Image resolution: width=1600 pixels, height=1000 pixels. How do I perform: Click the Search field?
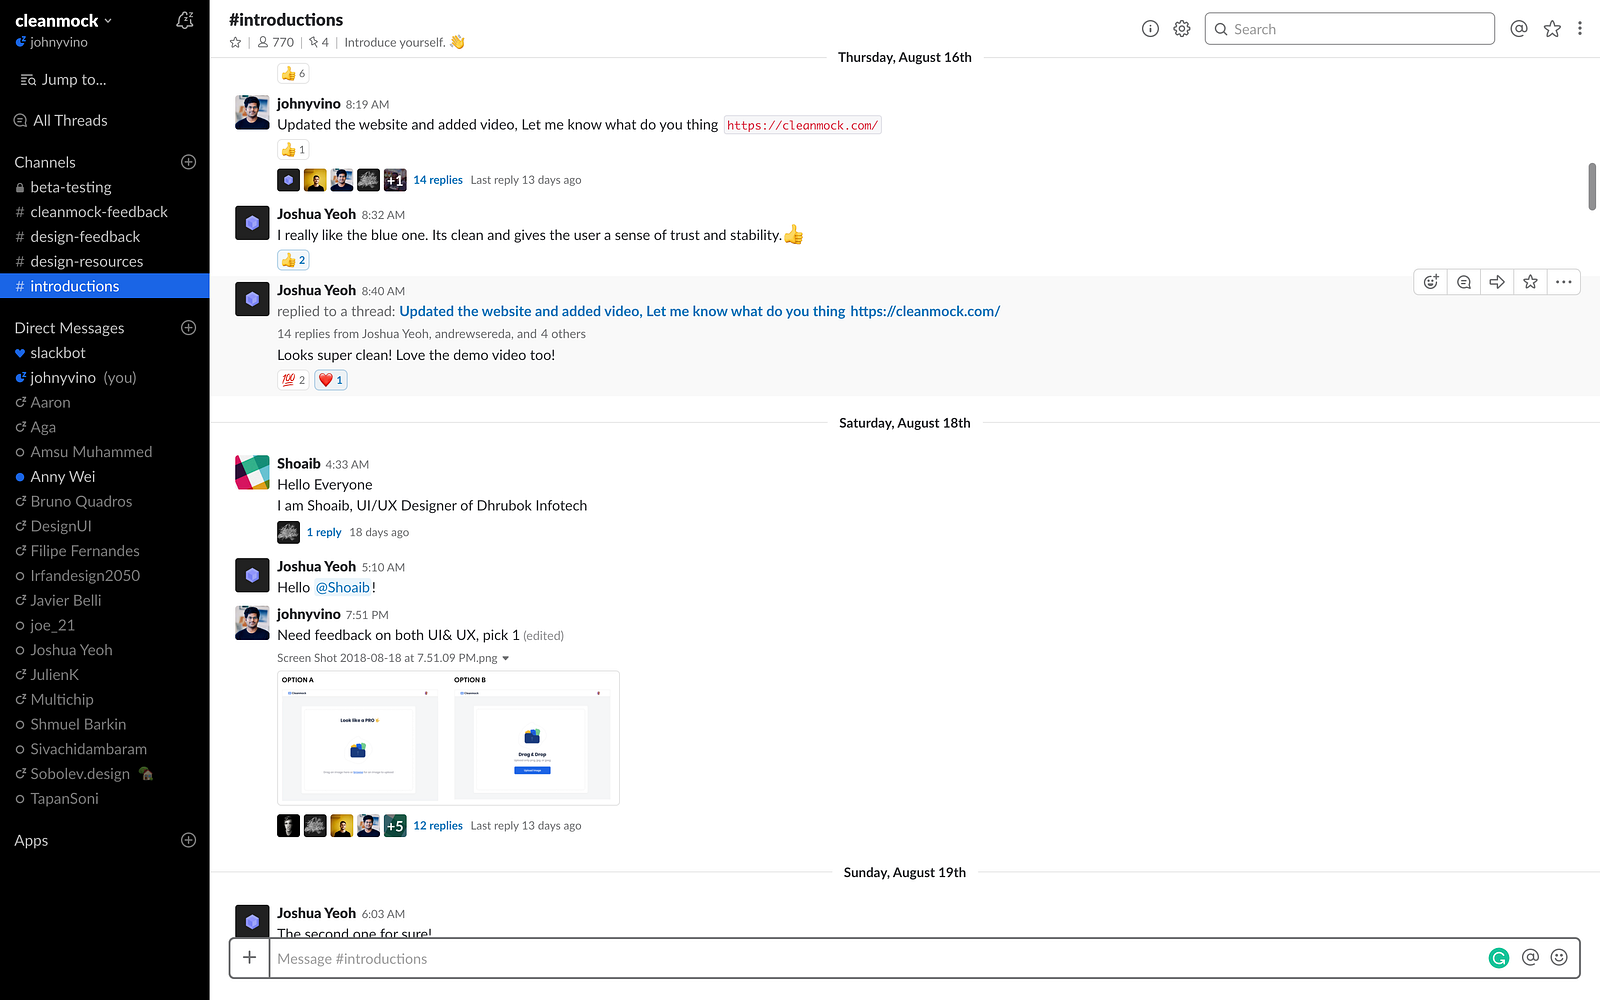(x=1350, y=29)
